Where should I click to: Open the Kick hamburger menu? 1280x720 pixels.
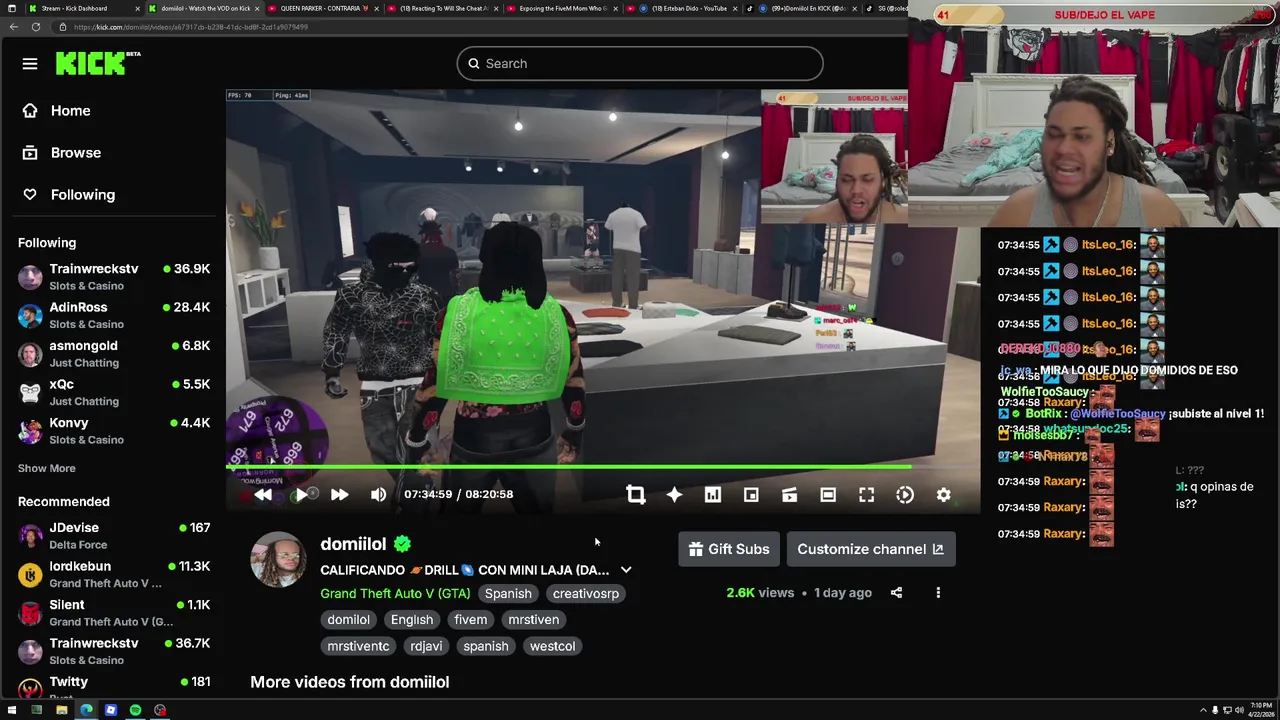30,64
